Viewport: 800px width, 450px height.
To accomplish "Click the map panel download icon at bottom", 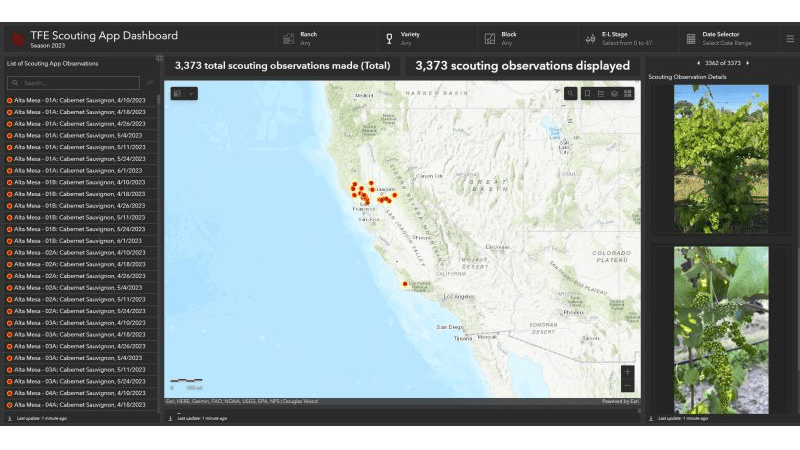I will [x=170, y=418].
